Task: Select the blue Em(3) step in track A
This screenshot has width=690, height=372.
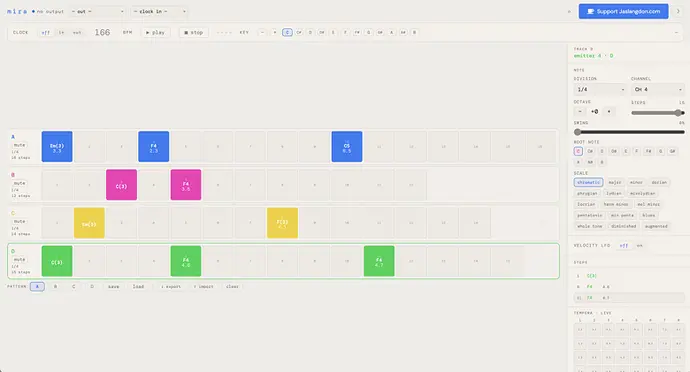Action: [57, 147]
